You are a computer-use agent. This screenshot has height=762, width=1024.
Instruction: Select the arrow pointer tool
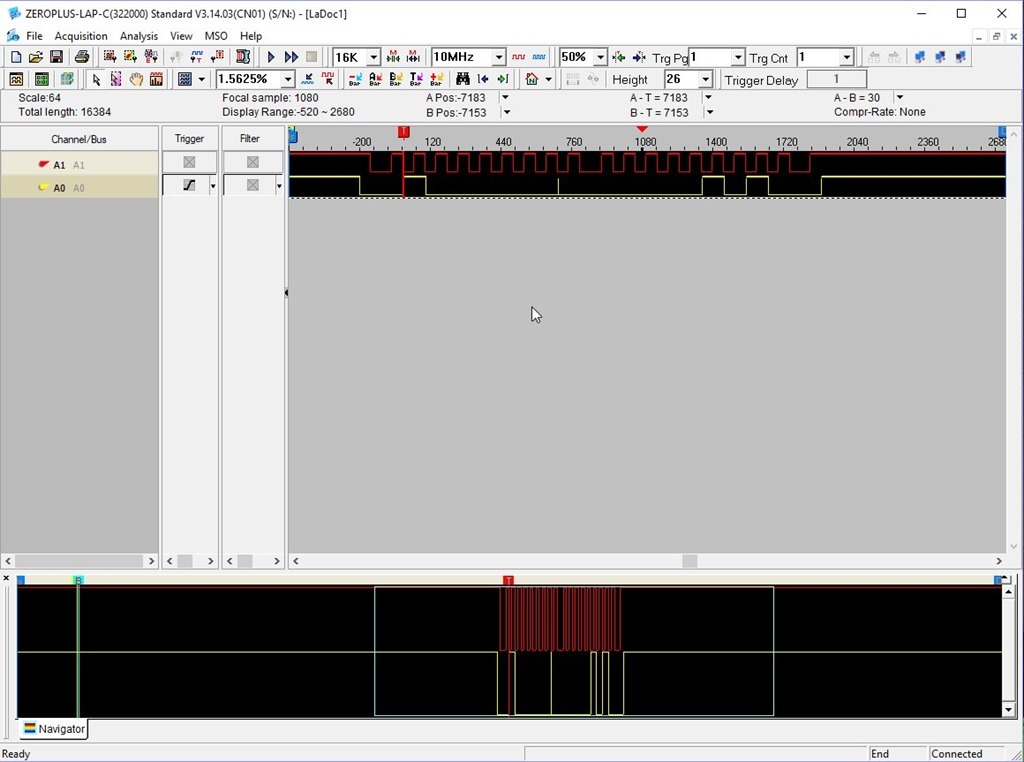96,80
